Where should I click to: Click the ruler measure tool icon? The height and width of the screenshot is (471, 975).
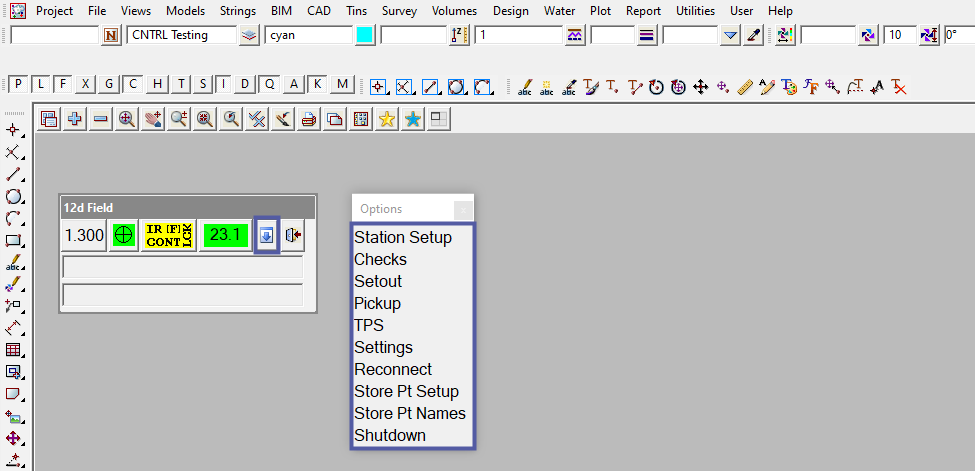744,87
